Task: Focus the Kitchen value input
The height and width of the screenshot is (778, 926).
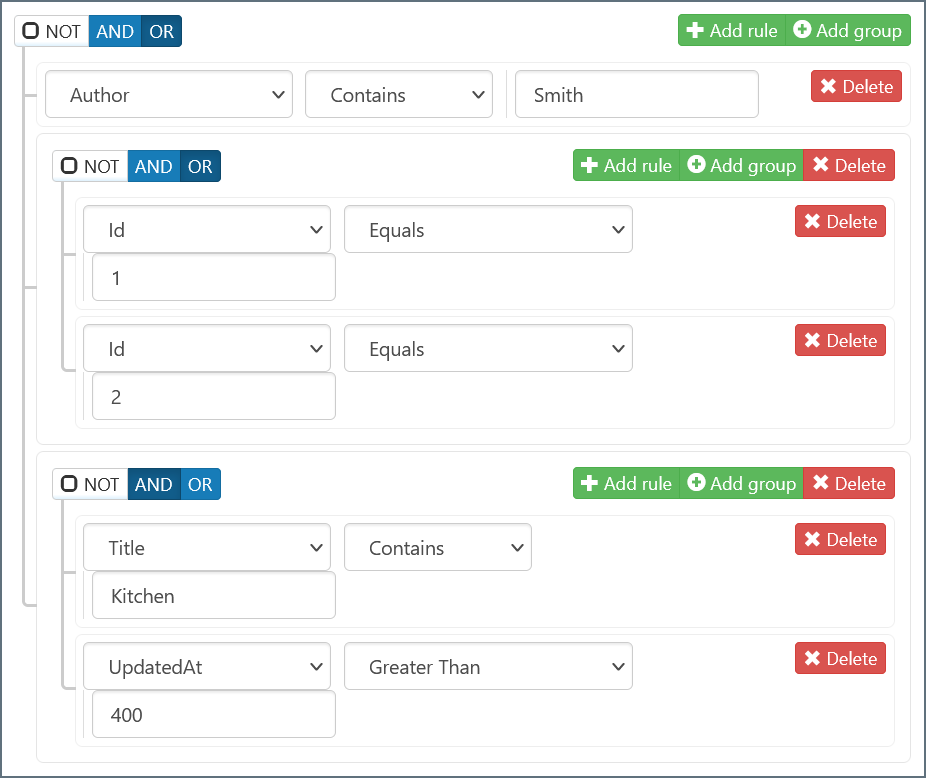Action: tap(213, 596)
